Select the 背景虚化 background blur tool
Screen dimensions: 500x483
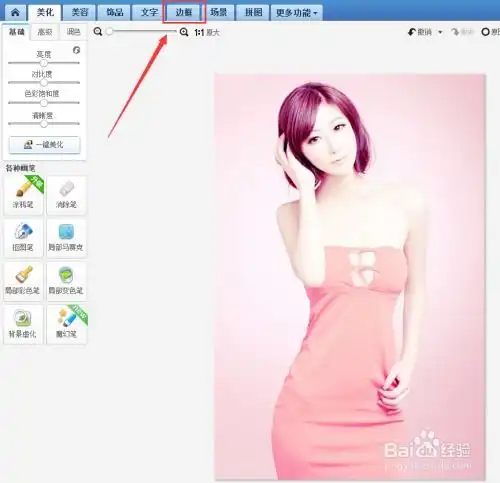tap(23, 324)
